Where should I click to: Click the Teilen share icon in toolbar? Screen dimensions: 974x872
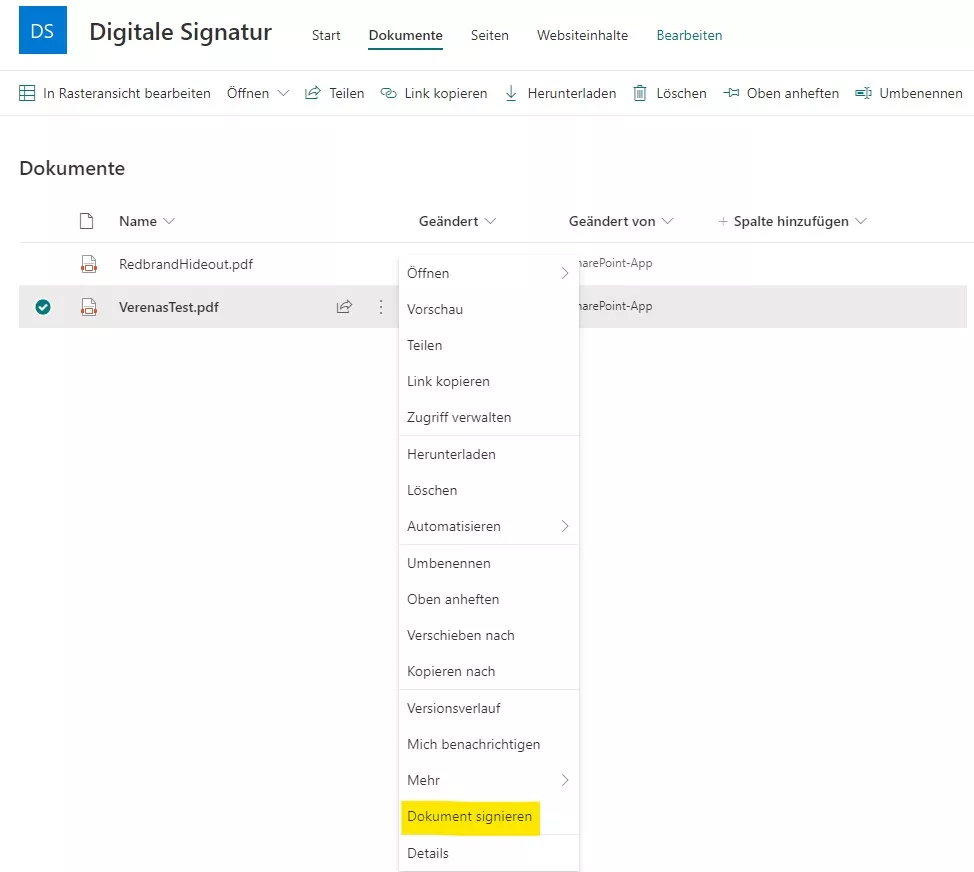point(315,93)
